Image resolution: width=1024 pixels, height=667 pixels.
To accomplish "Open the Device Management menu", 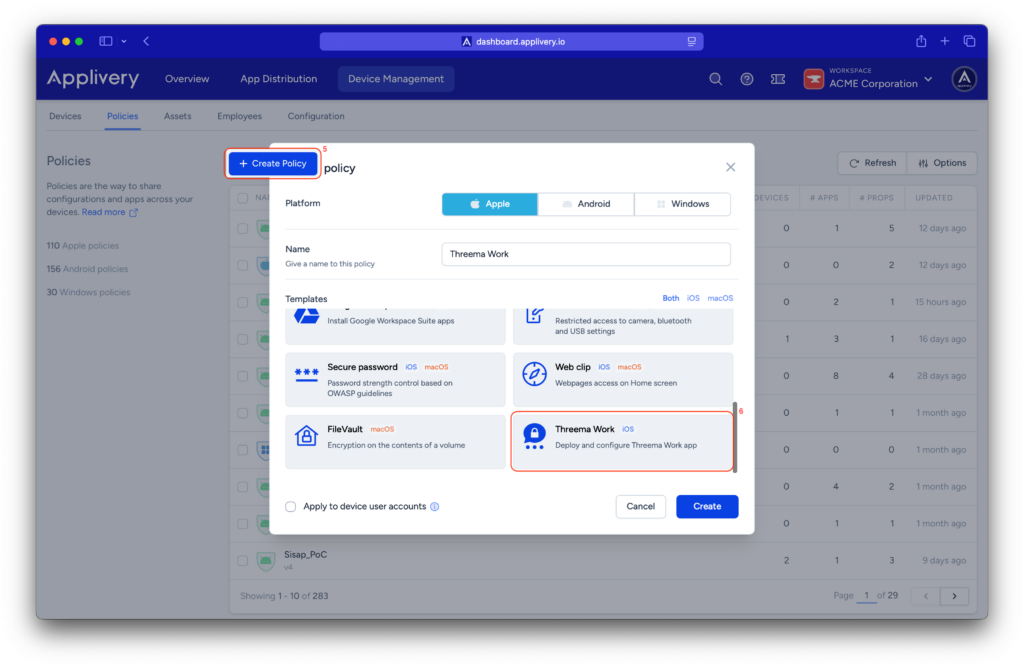I will pos(396,79).
